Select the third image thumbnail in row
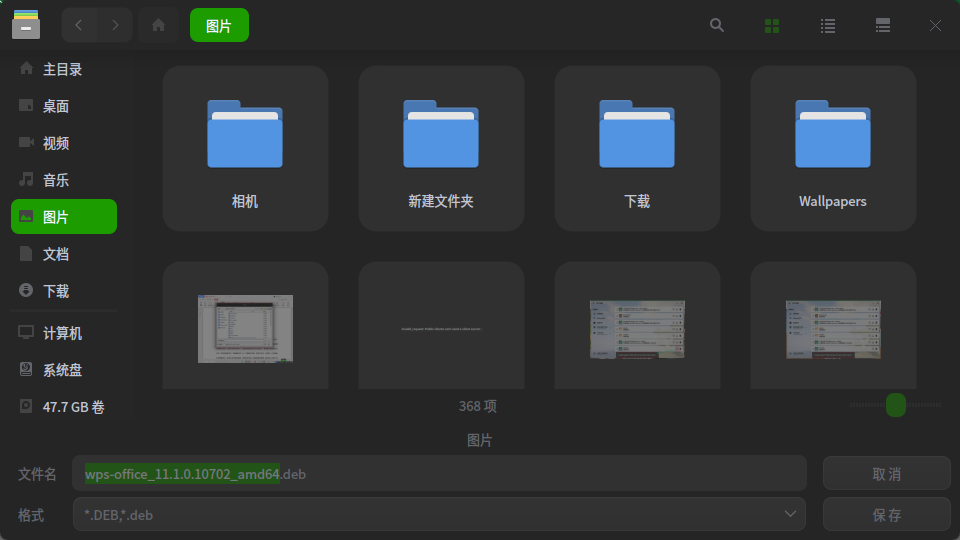This screenshot has width=960, height=540. tap(637, 328)
